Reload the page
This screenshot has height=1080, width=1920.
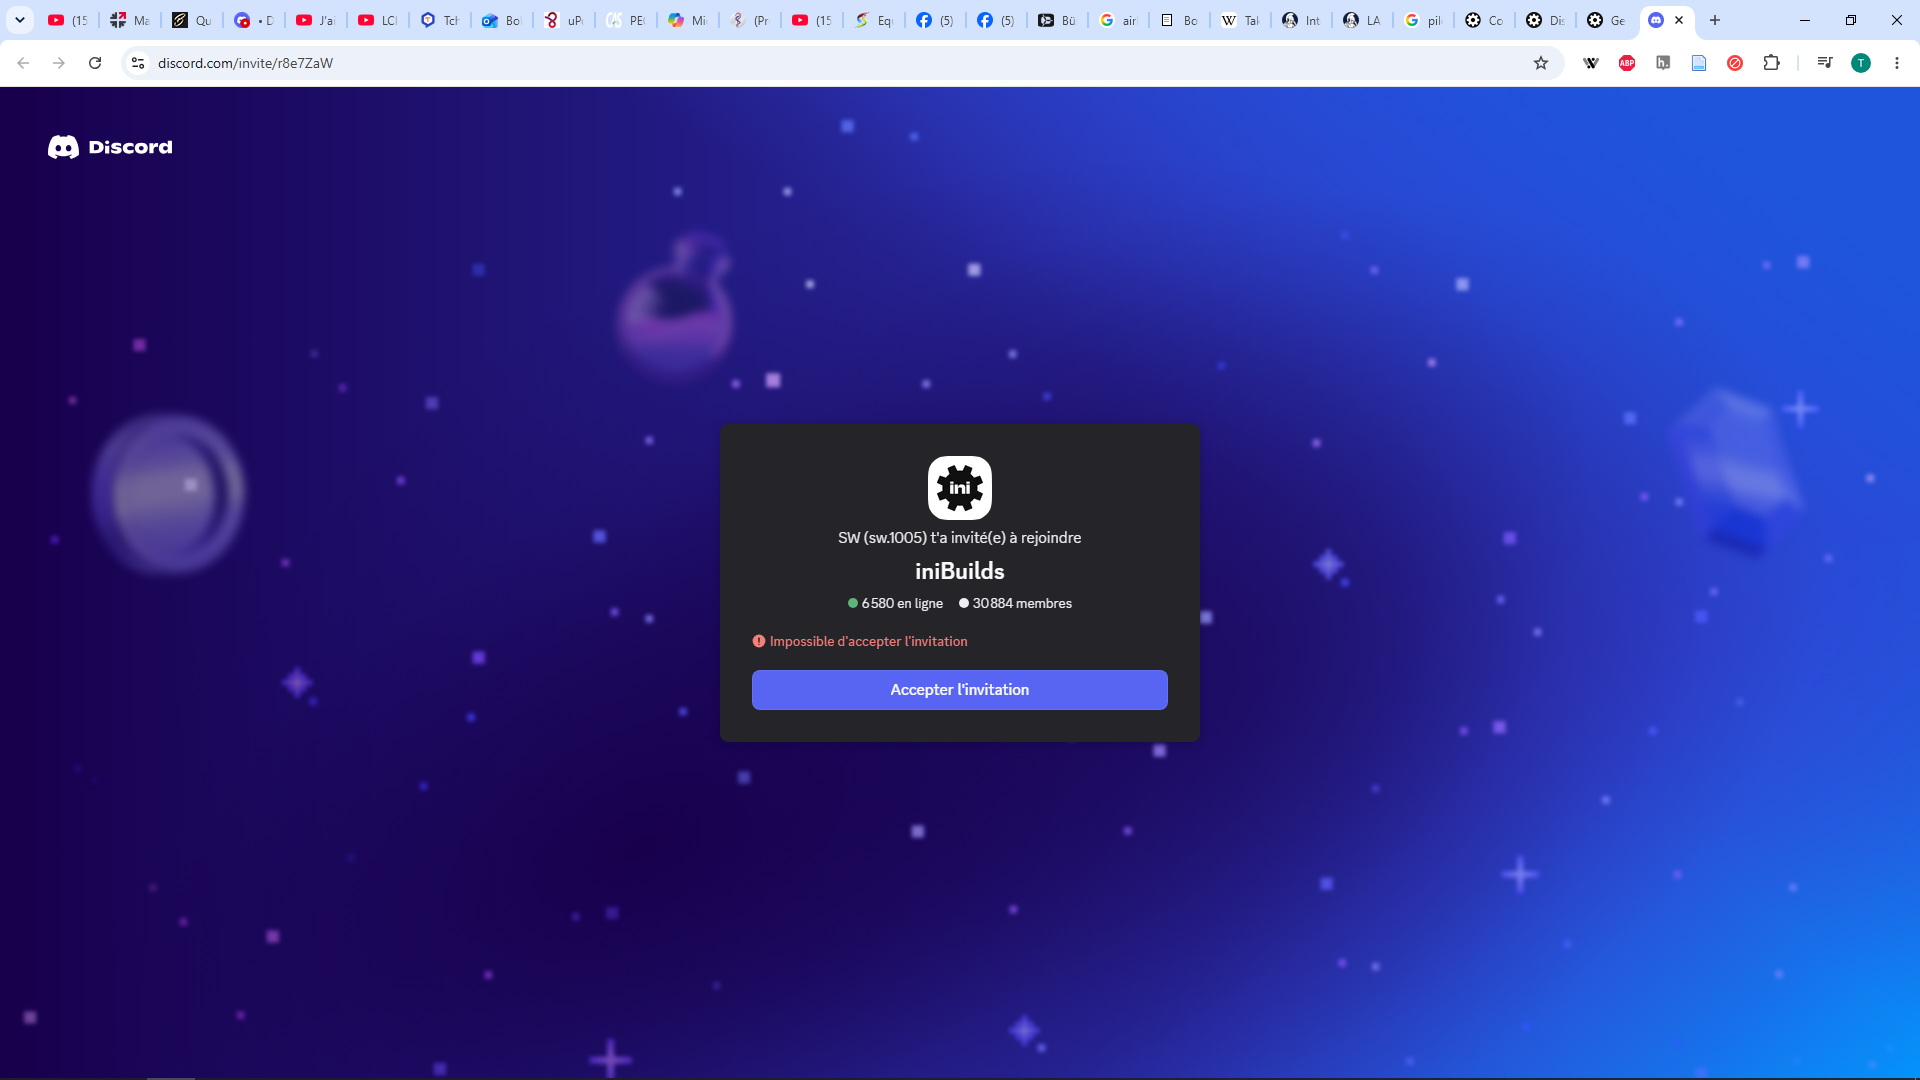(x=95, y=63)
